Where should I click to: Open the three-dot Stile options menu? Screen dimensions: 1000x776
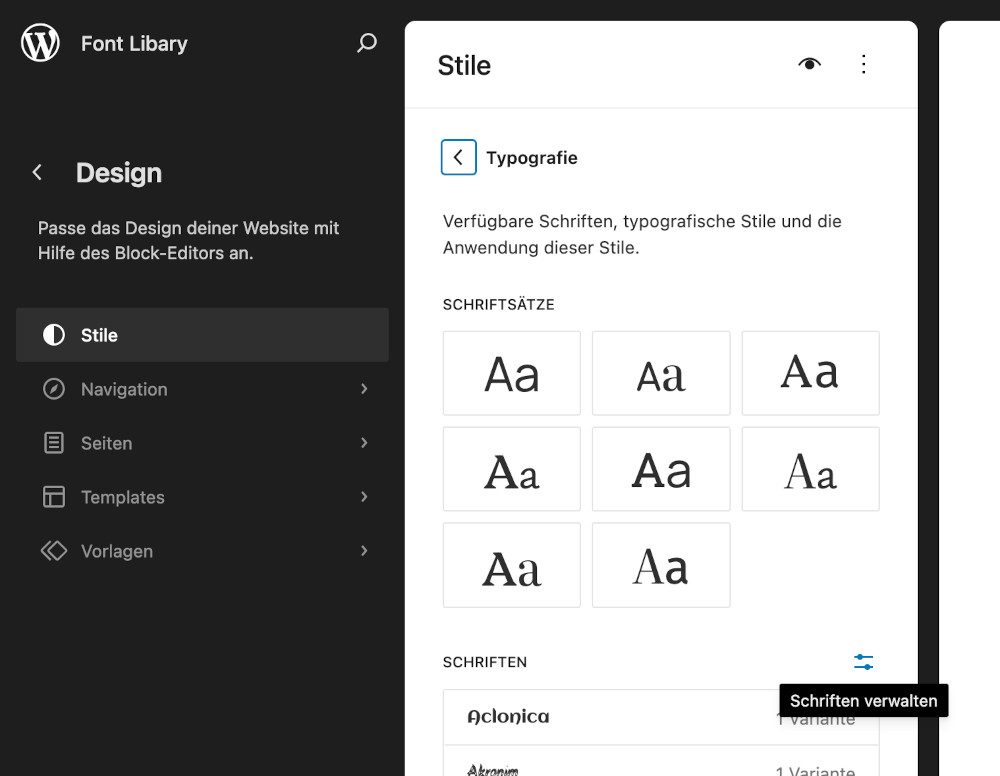pos(864,65)
